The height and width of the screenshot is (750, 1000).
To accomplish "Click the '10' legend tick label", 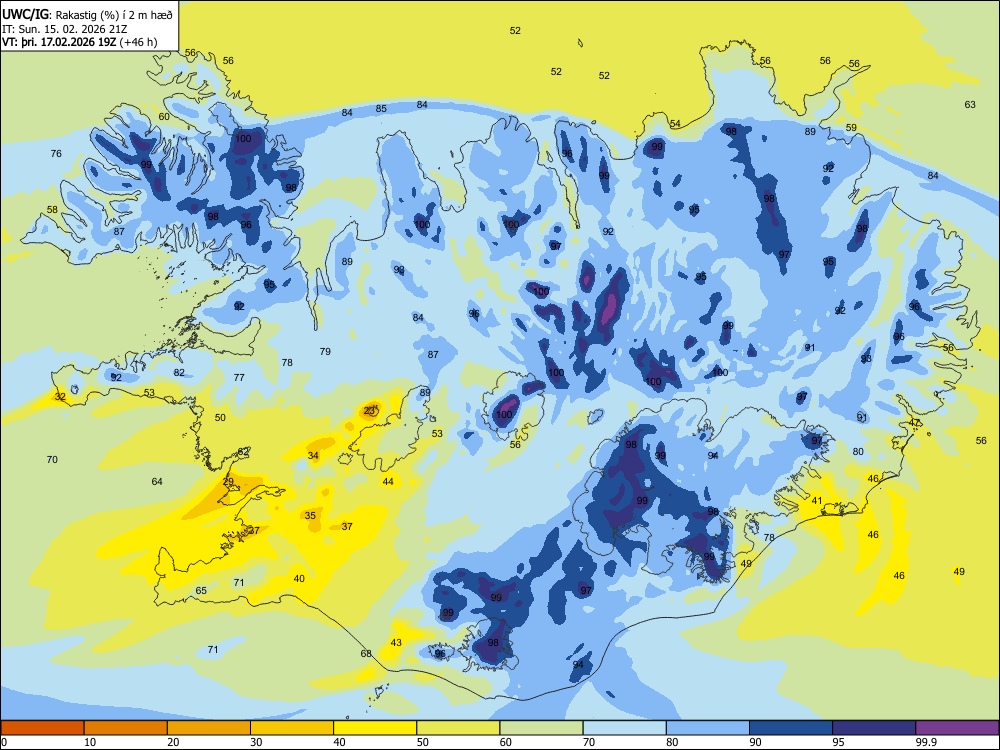I will click(90, 742).
